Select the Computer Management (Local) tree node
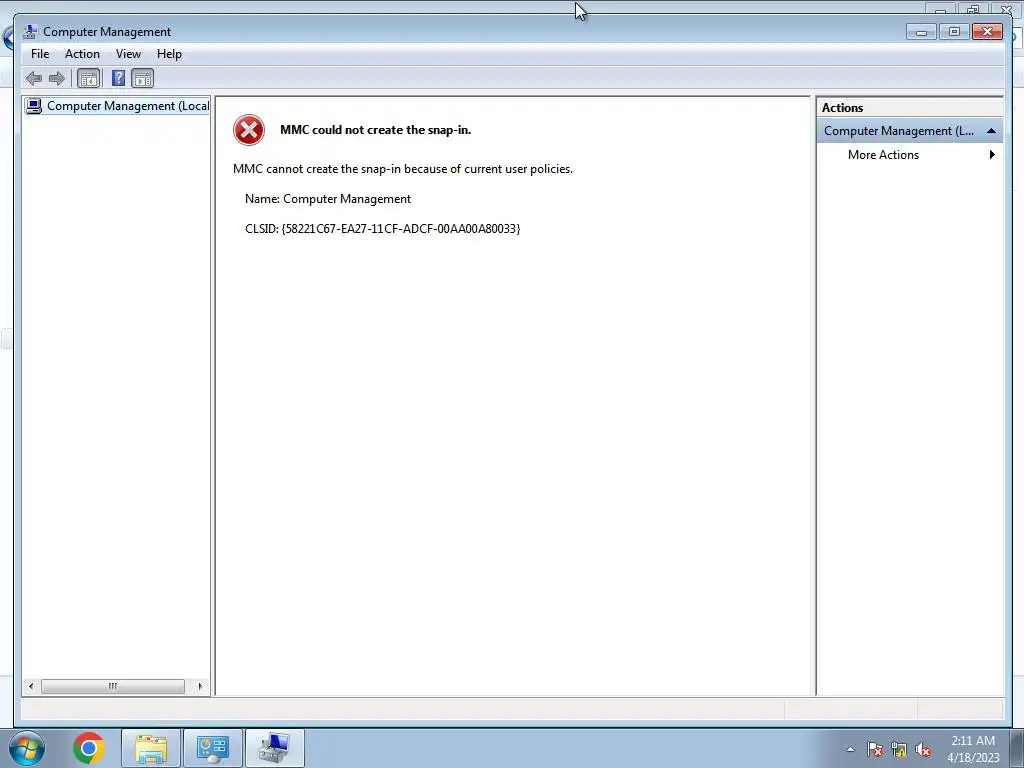The height and width of the screenshot is (768, 1024). coord(118,106)
